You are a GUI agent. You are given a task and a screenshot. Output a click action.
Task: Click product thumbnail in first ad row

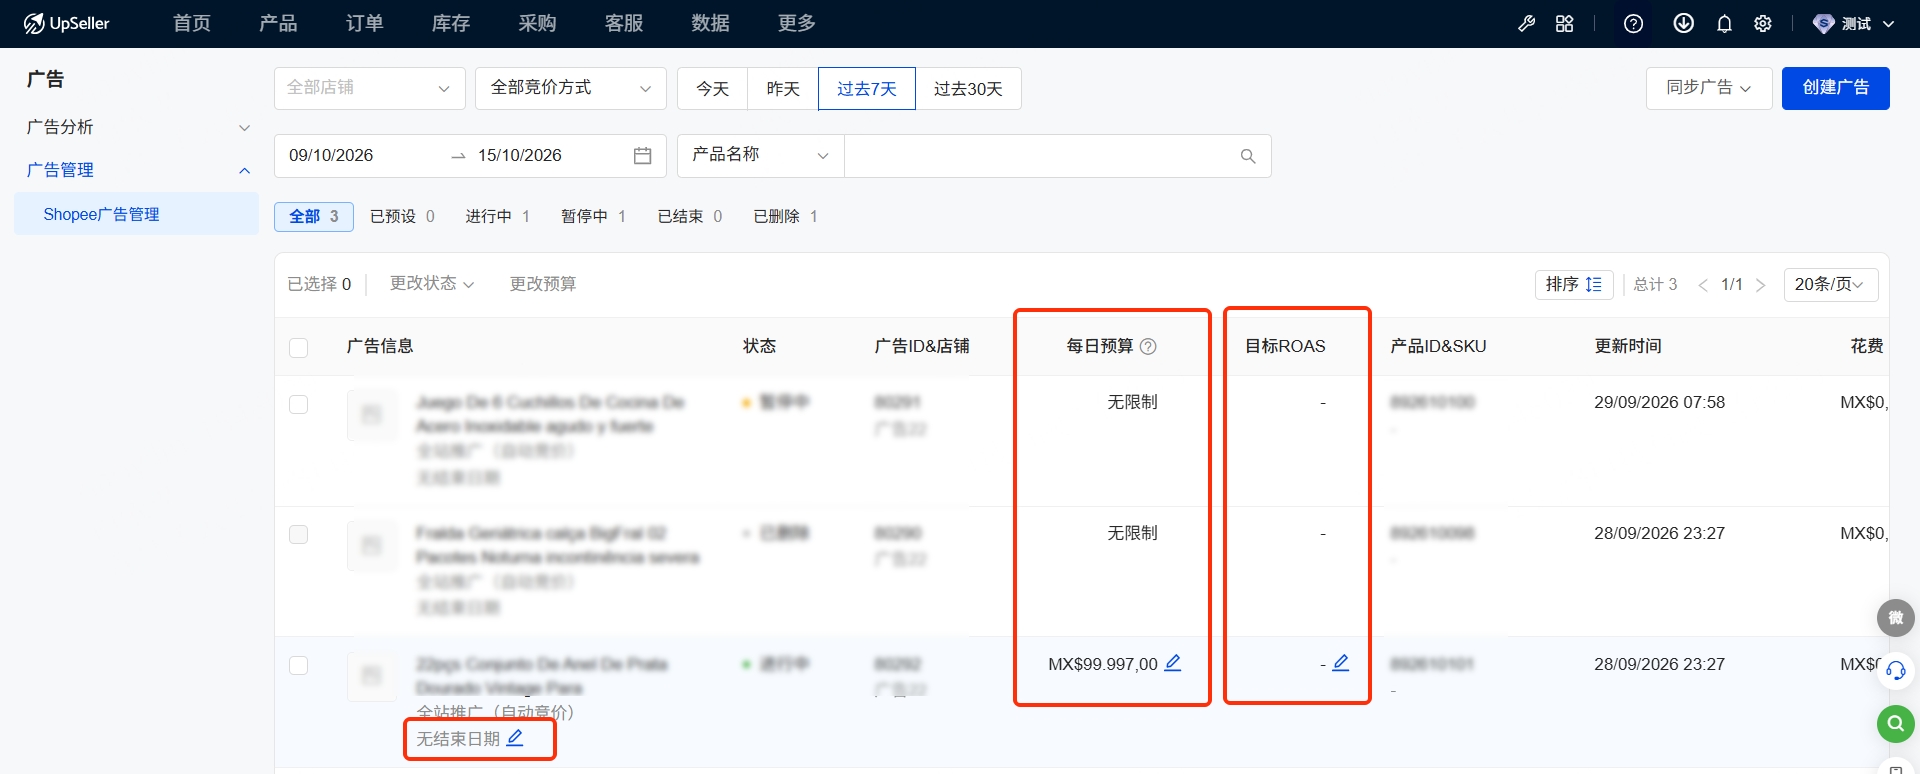point(371,414)
